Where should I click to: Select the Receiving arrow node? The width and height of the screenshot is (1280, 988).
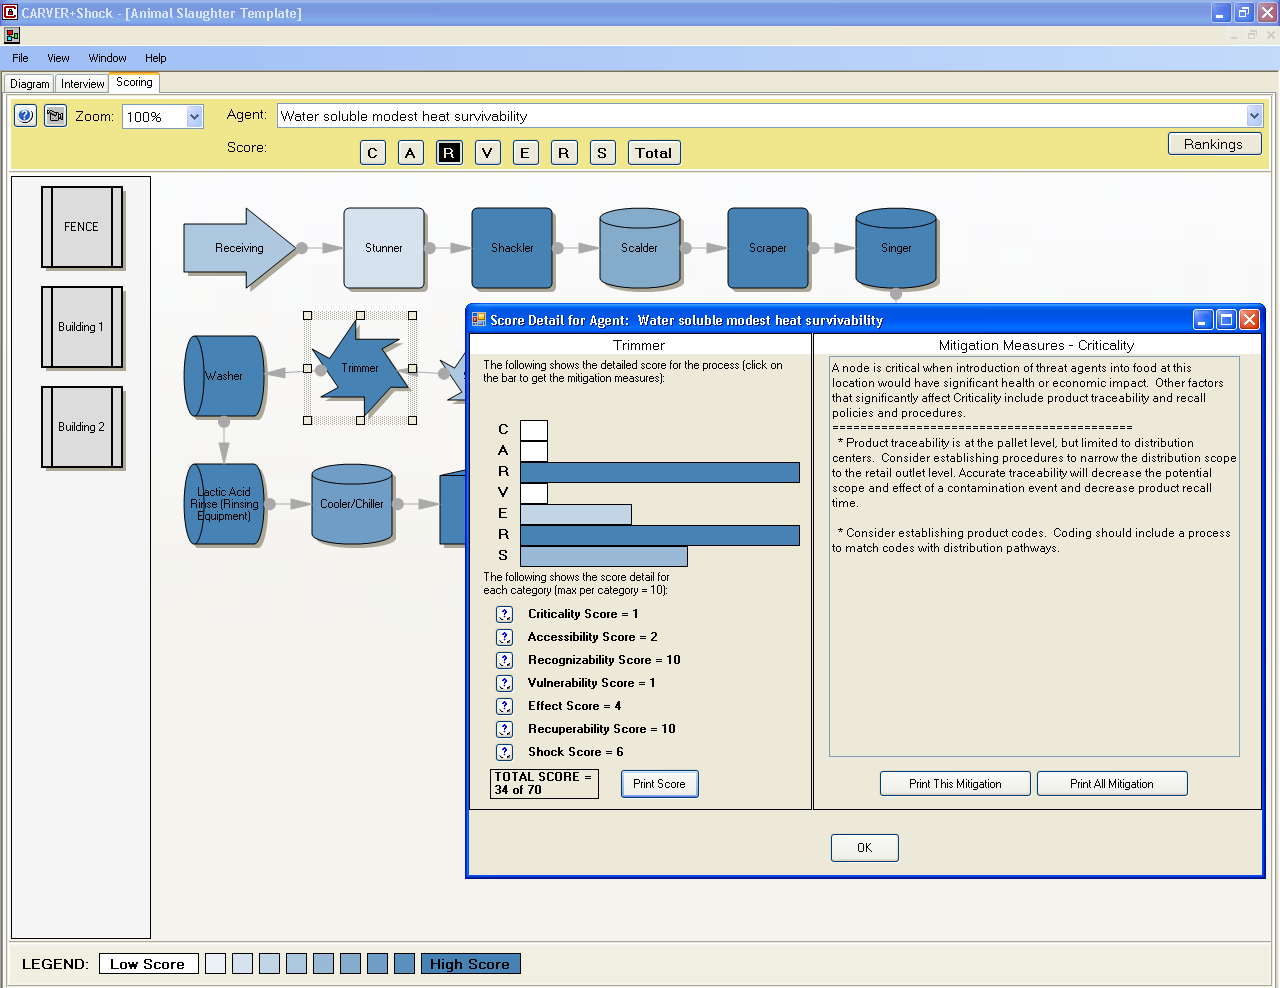(240, 248)
